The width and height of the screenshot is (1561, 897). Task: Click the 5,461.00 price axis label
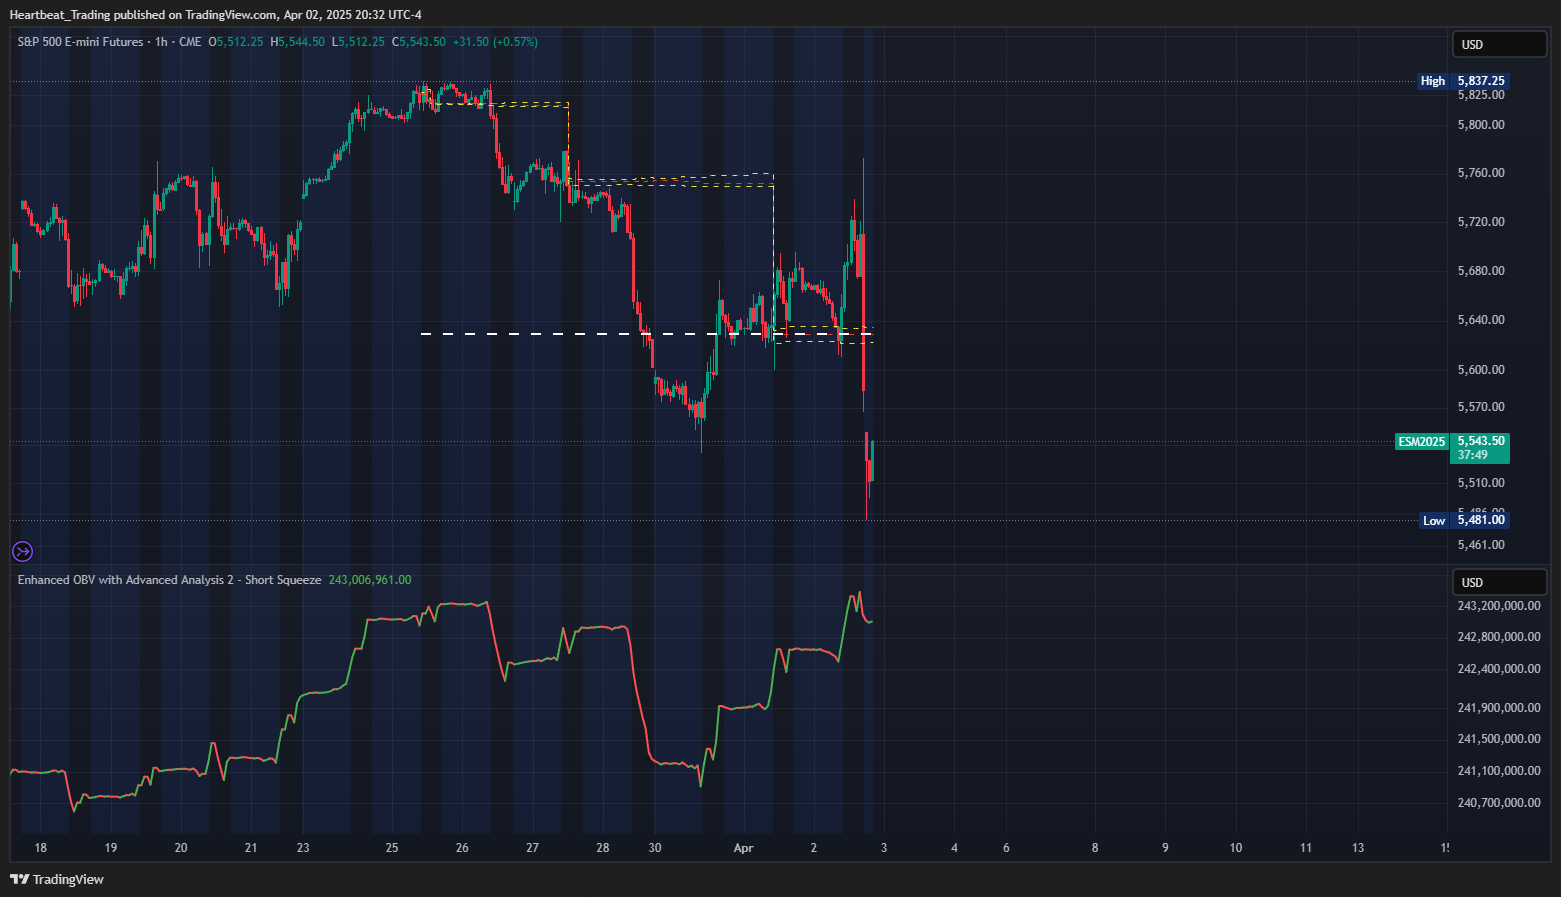click(1481, 545)
